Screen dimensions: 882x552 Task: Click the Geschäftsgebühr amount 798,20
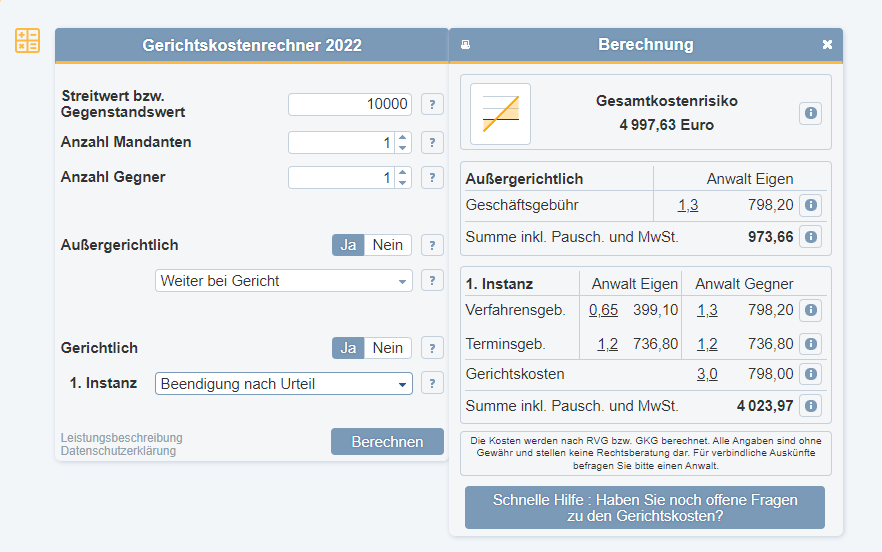point(771,205)
